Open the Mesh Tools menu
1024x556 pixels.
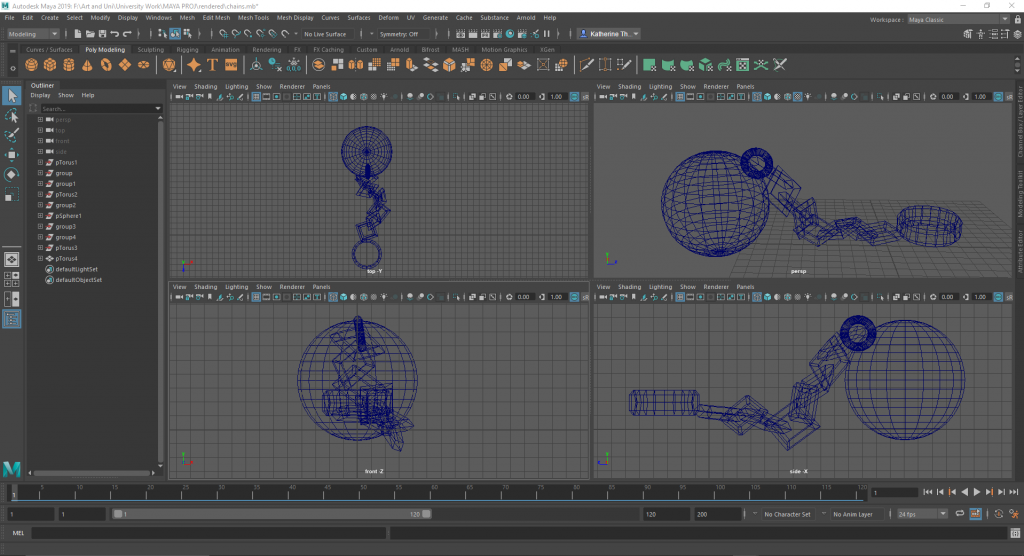click(x=254, y=18)
